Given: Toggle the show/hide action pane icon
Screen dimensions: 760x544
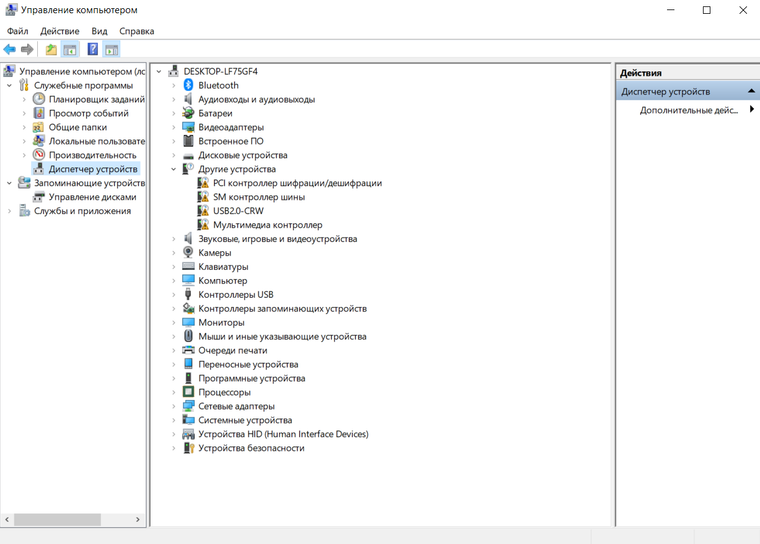Looking at the screenshot, I should [x=111, y=49].
